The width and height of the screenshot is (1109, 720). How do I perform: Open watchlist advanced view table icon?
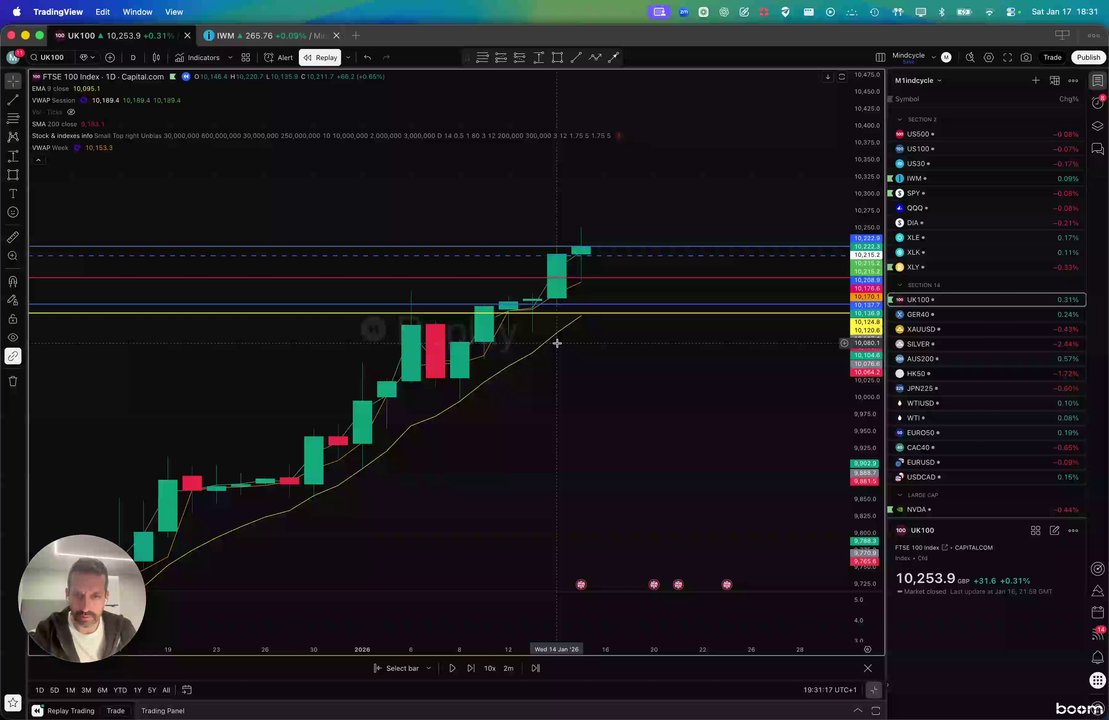(x=1055, y=81)
